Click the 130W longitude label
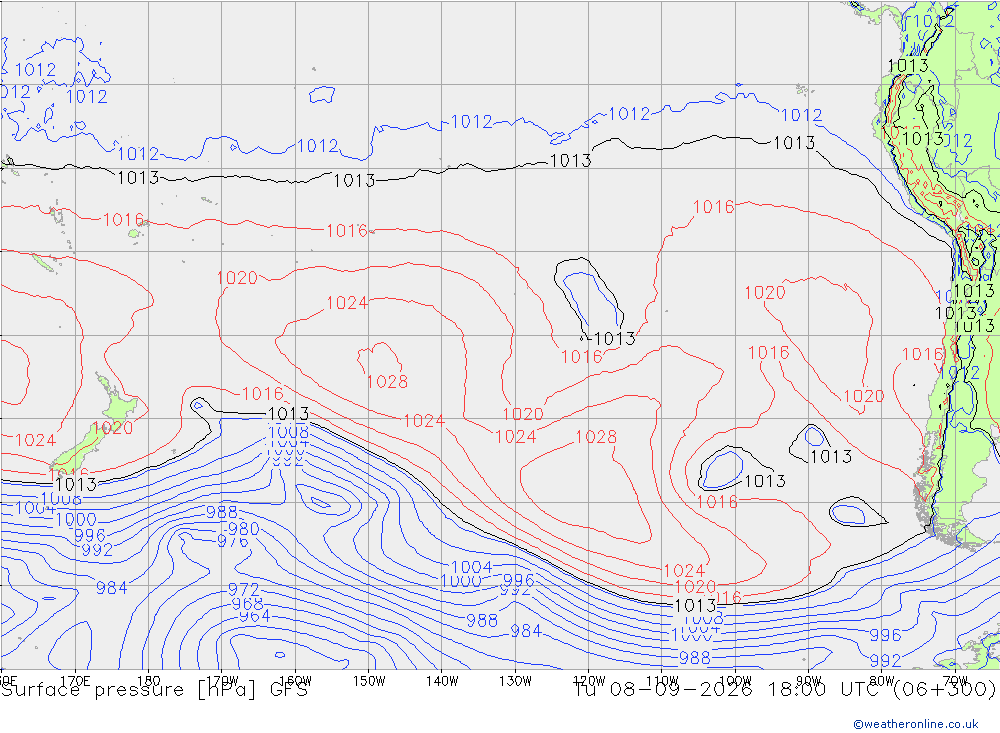The height and width of the screenshot is (733, 1000). (x=515, y=681)
